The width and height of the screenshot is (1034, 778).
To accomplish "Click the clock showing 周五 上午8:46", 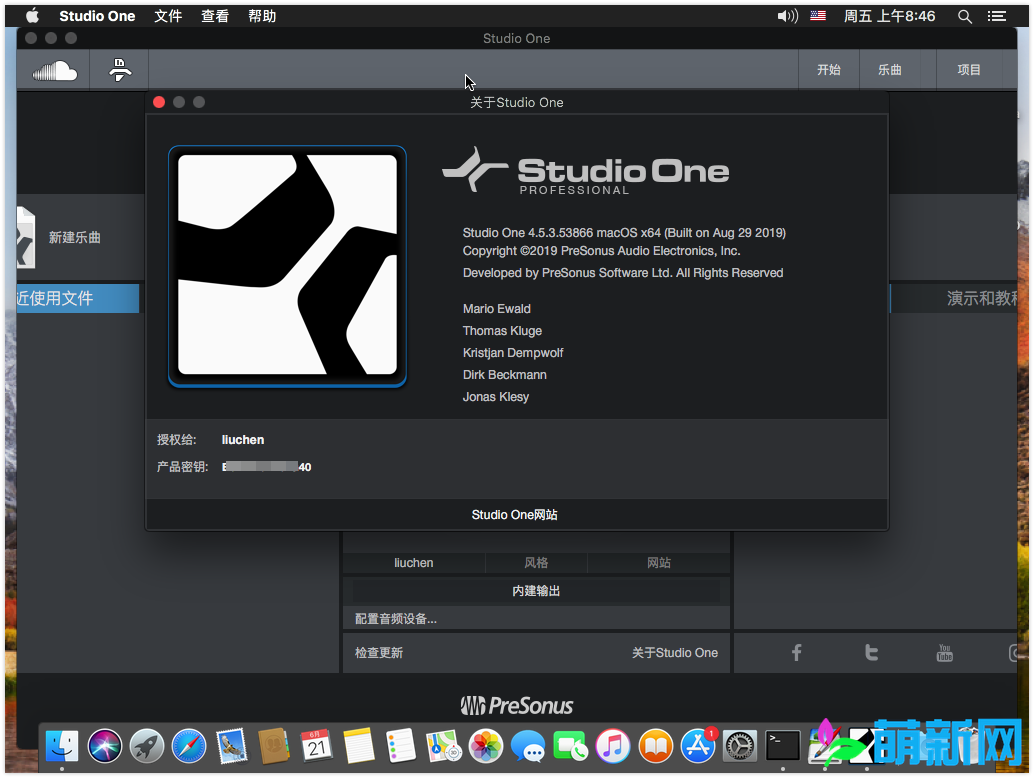I will [x=890, y=16].
